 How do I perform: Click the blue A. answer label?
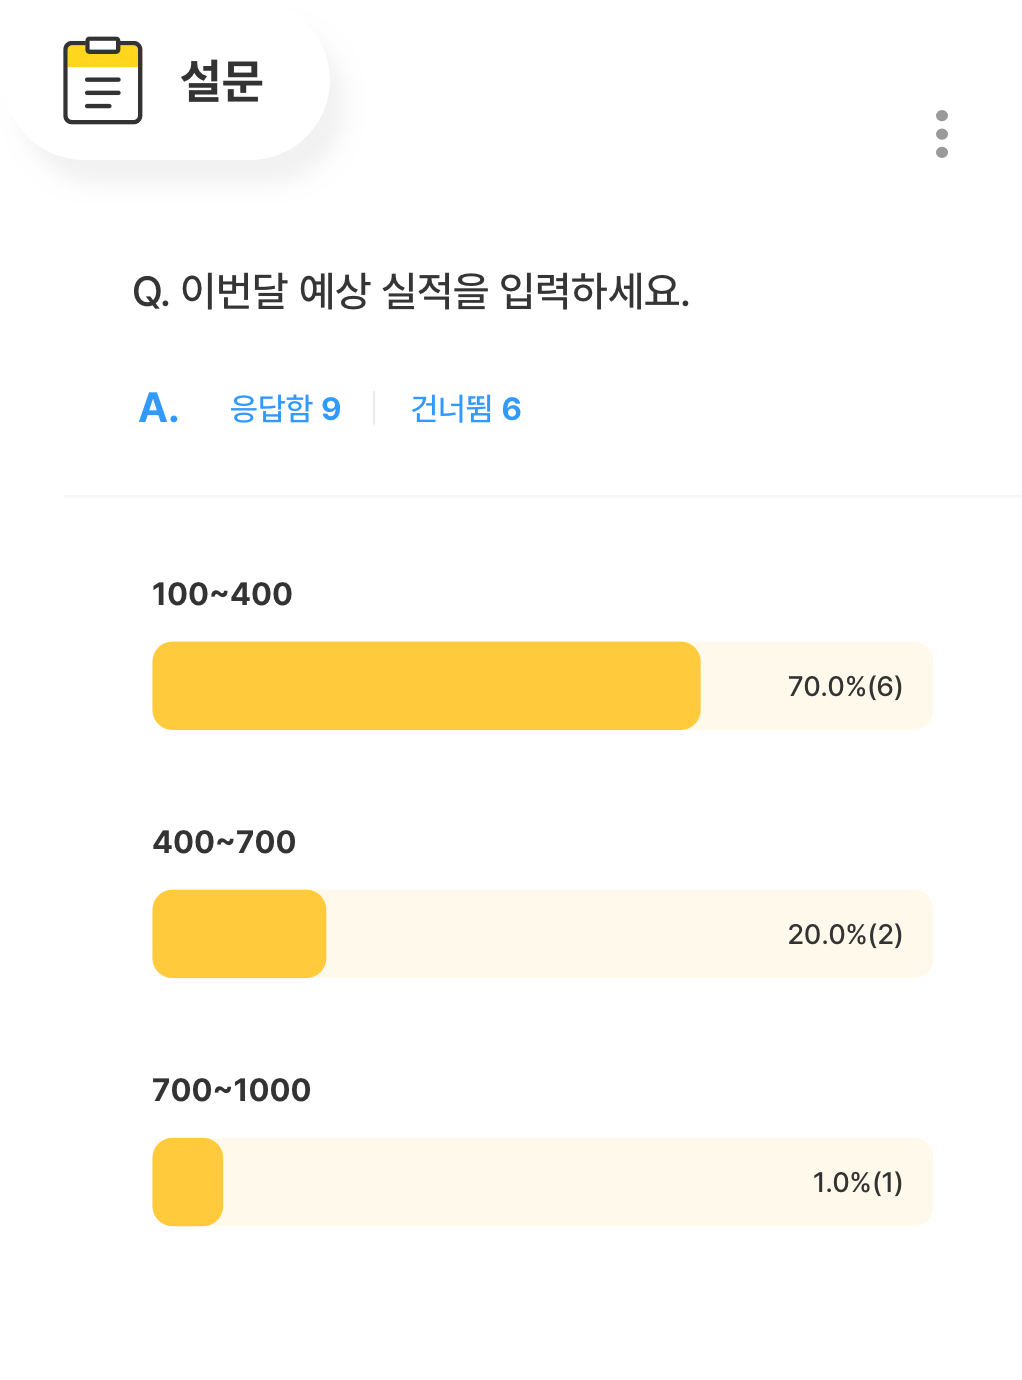(159, 408)
